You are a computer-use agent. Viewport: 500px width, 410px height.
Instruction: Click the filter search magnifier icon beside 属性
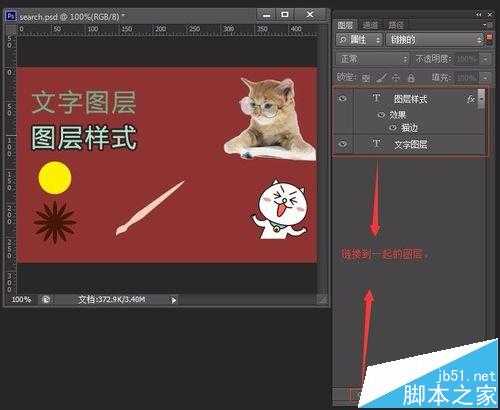343,40
